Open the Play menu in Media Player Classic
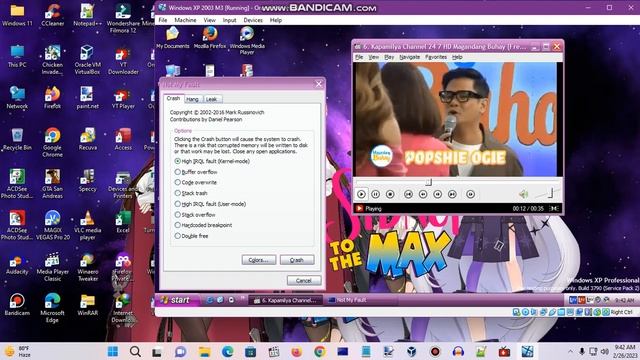 (389, 57)
